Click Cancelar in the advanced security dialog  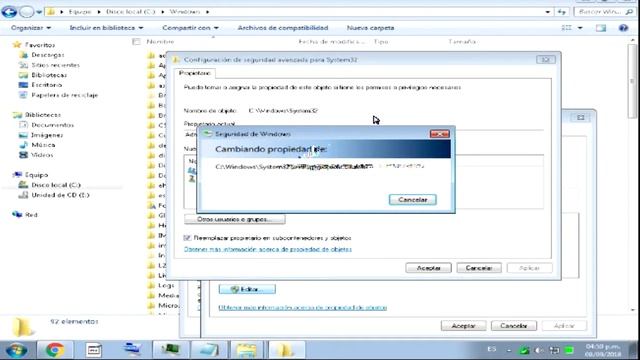pos(479,268)
